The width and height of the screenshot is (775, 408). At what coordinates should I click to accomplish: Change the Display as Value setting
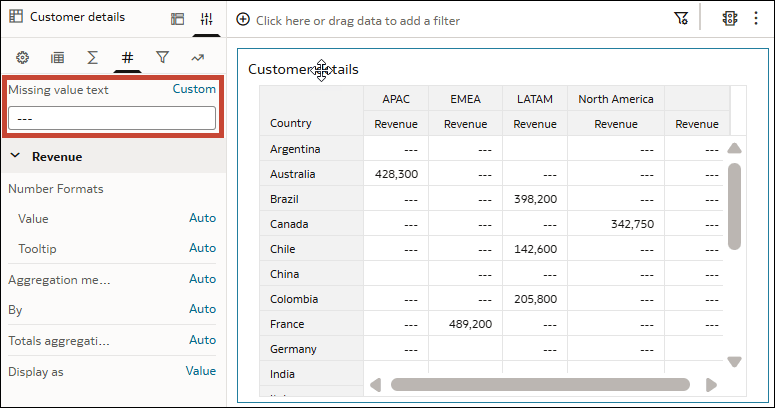tap(200, 371)
